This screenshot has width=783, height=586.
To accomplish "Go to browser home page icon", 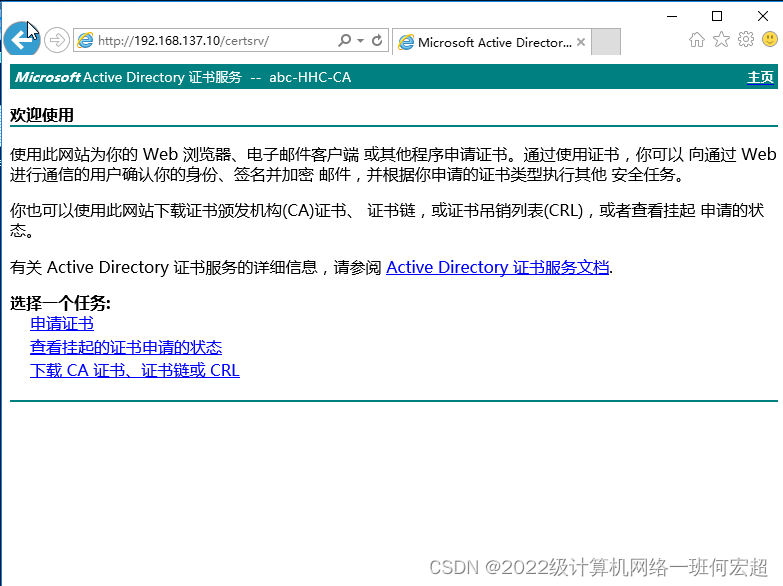I will pos(697,39).
